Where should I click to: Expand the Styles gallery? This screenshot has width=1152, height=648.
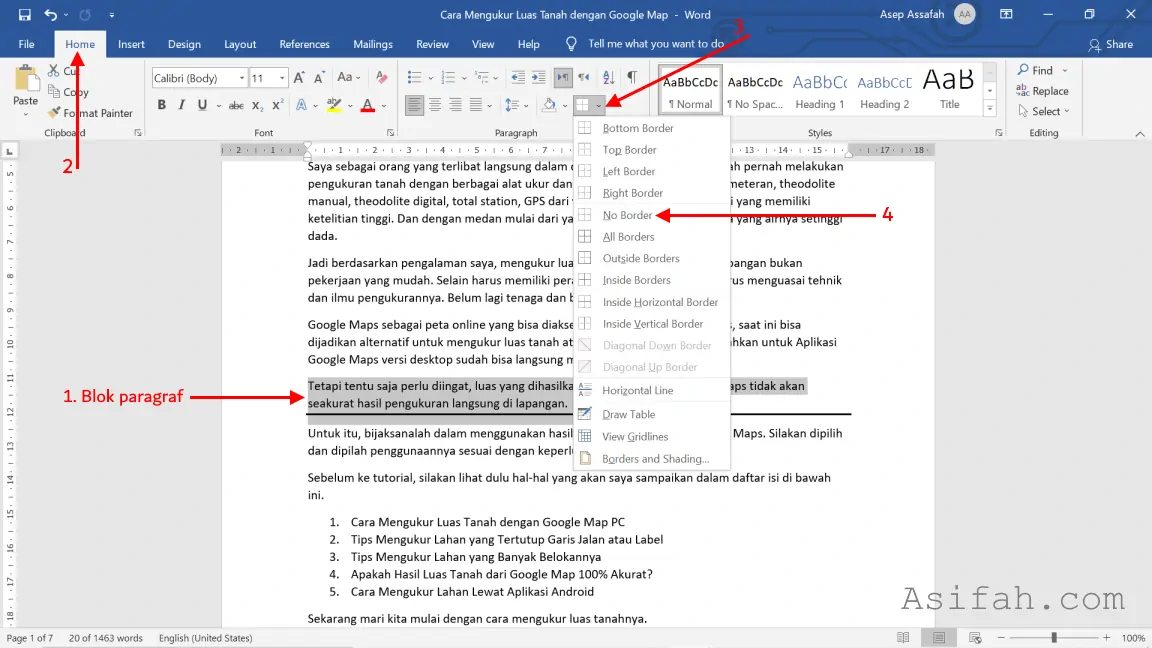[x=990, y=109]
